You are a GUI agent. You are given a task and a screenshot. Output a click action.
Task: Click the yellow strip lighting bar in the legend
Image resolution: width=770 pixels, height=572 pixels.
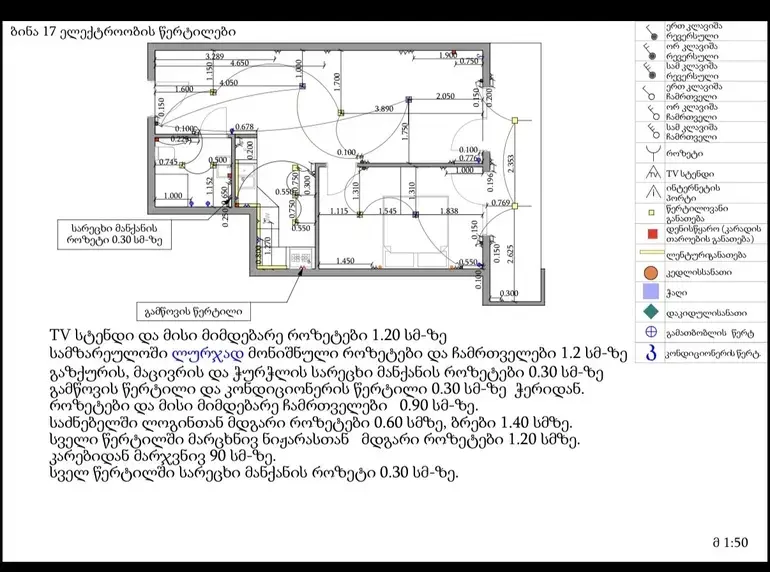pyautogui.click(x=652, y=253)
